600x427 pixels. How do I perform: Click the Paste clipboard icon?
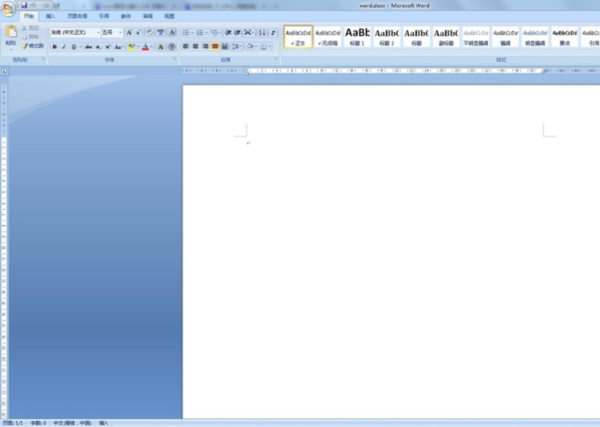11,31
